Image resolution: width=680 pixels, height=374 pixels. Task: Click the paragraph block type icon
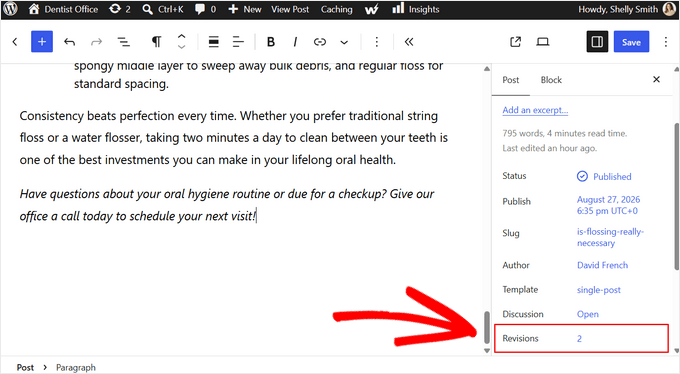[x=157, y=42]
